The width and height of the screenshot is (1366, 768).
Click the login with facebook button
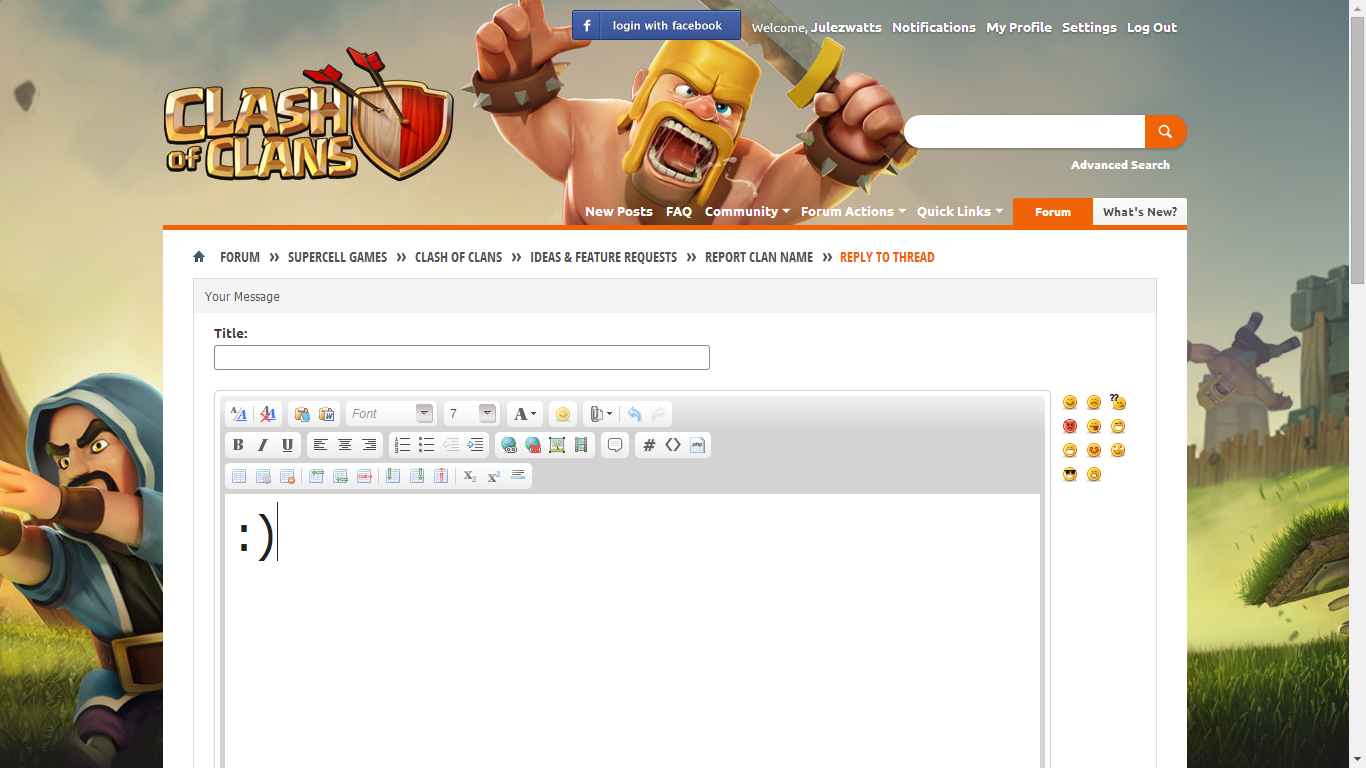(656, 25)
